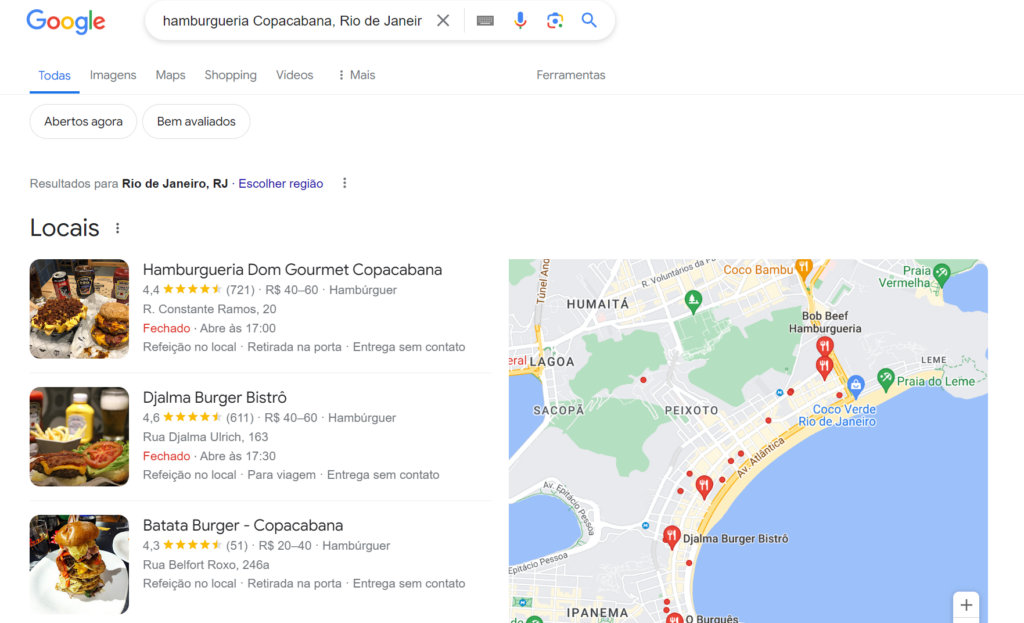This screenshot has height=623, width=1024.
Task: Click the Praia Vermelha green beach pin
Action: coord(941,274)
